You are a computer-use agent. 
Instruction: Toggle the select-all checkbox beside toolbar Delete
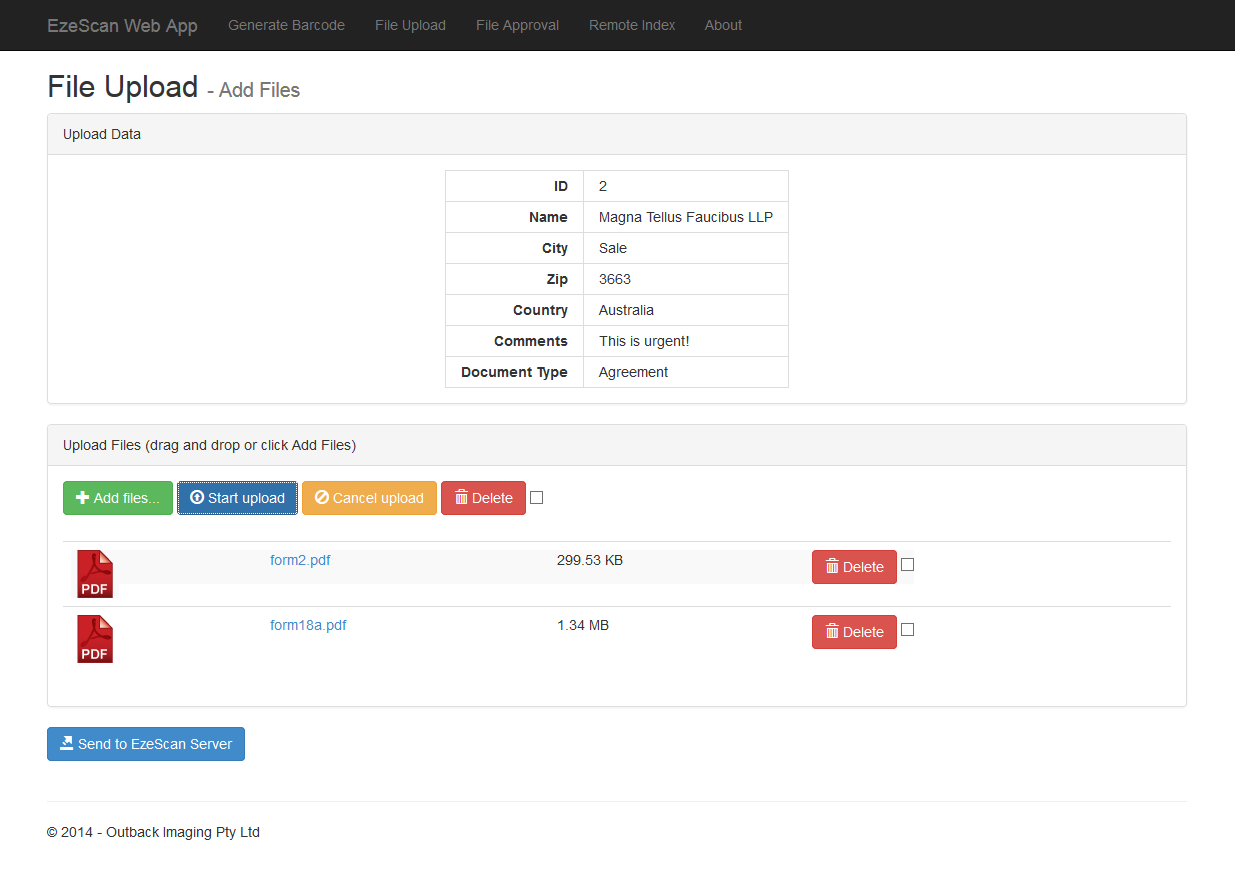click(x=537, y=497)
